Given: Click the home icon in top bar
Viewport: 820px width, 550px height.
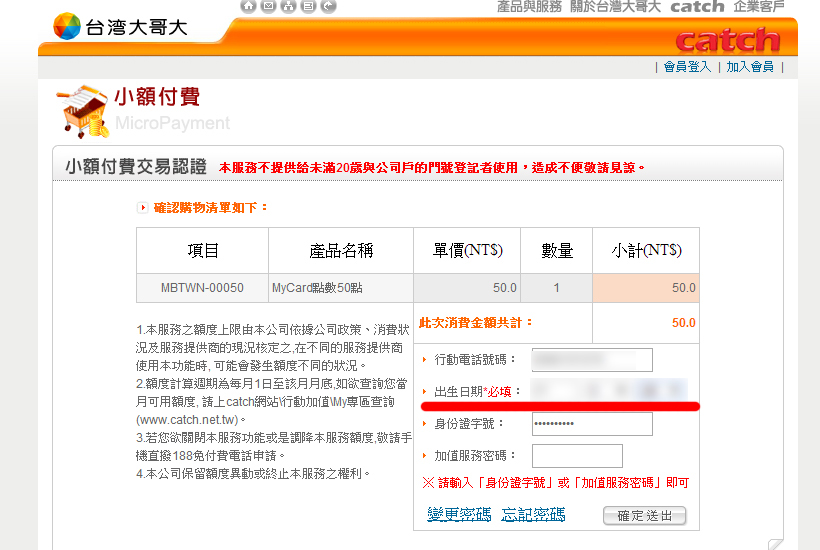Looking at the screenshot, I should [249, 6].
